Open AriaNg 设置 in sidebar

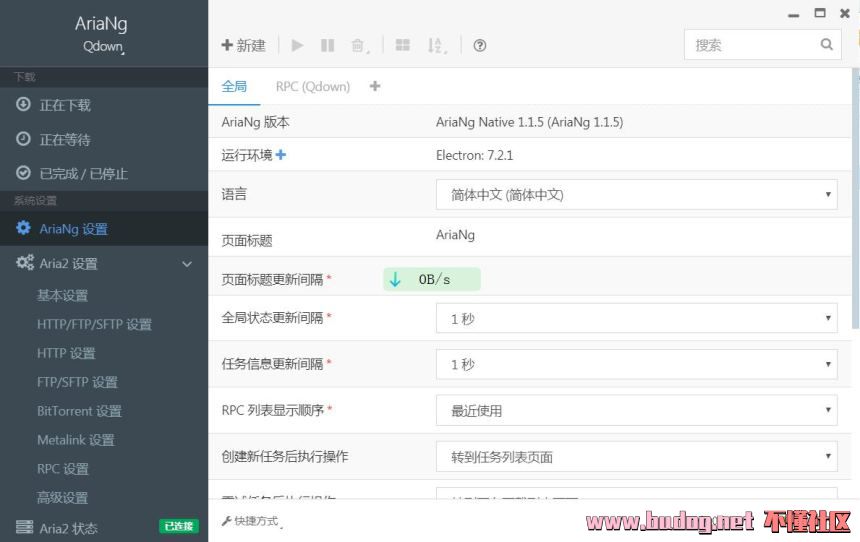(x=104, y=229)
